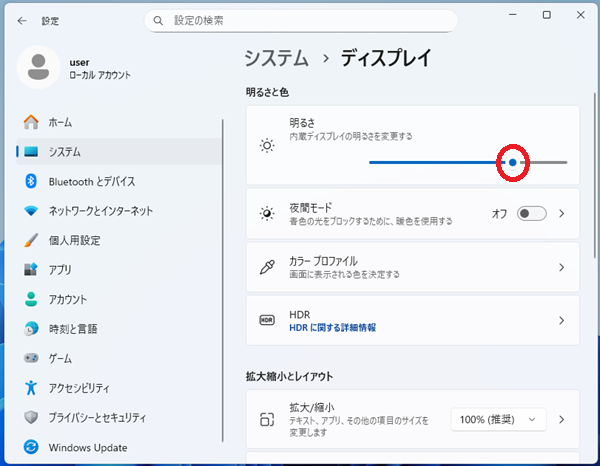Select アカウント in the sidebar
The image size is (600, 466).
[119, 299]
